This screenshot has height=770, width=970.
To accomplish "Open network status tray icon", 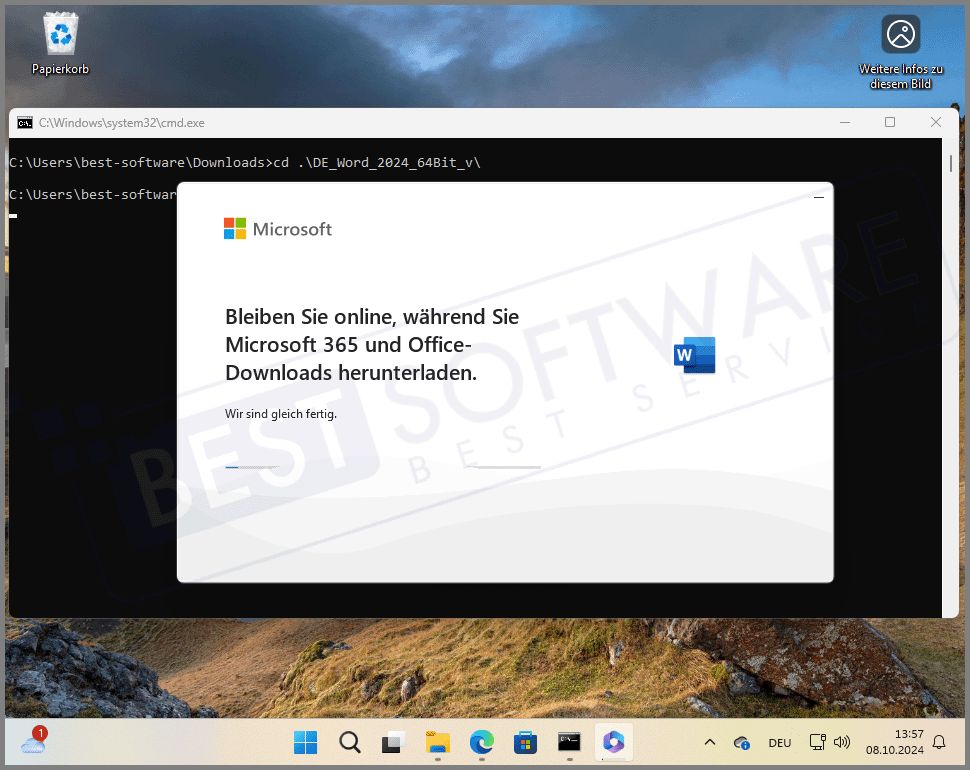I will click(x=818, y=742).
